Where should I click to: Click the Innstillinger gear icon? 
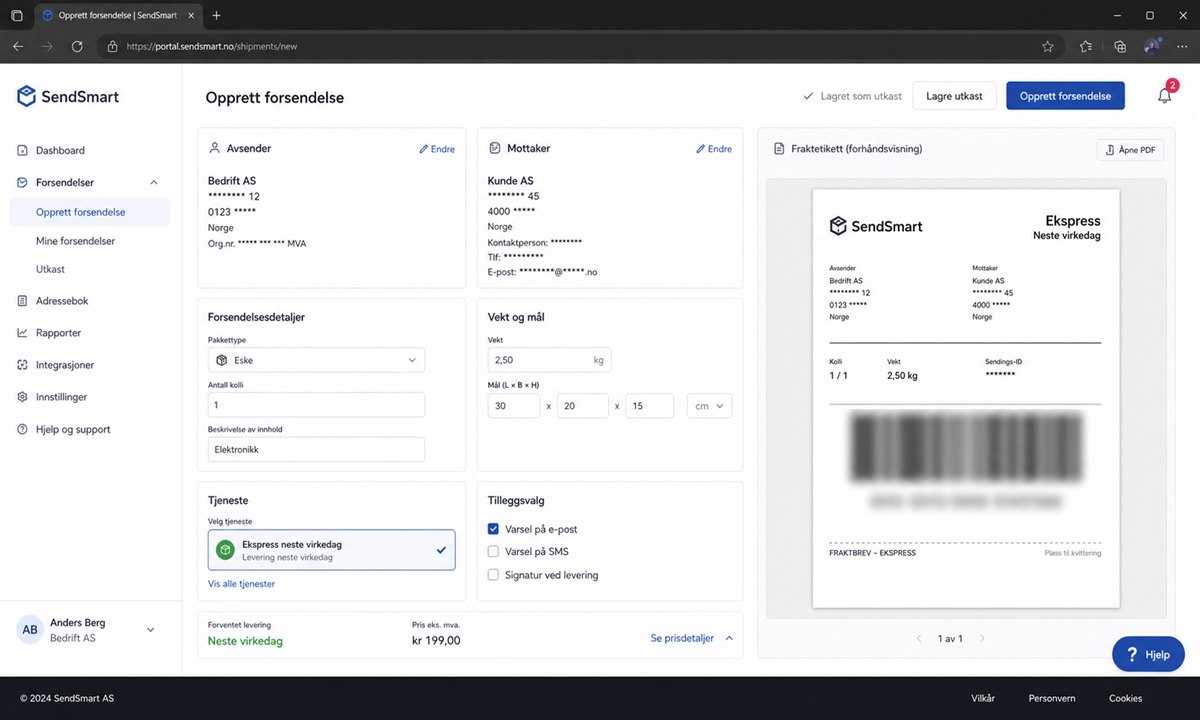23,397
